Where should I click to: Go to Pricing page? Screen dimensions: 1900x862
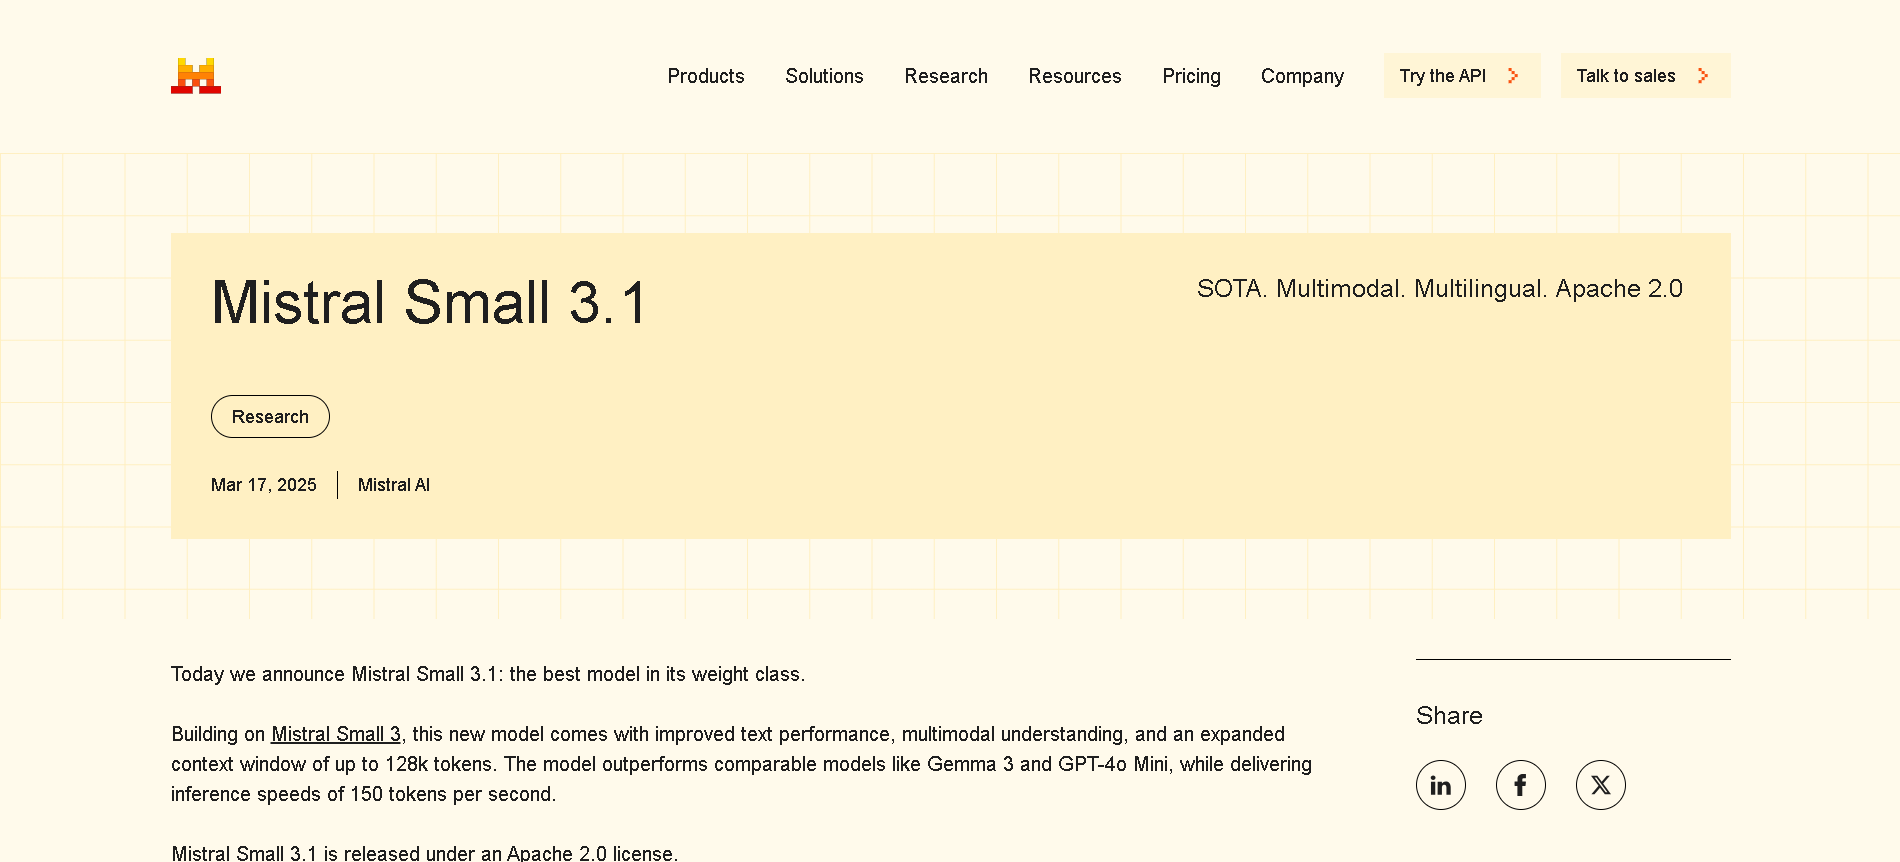pos(1191,76)
